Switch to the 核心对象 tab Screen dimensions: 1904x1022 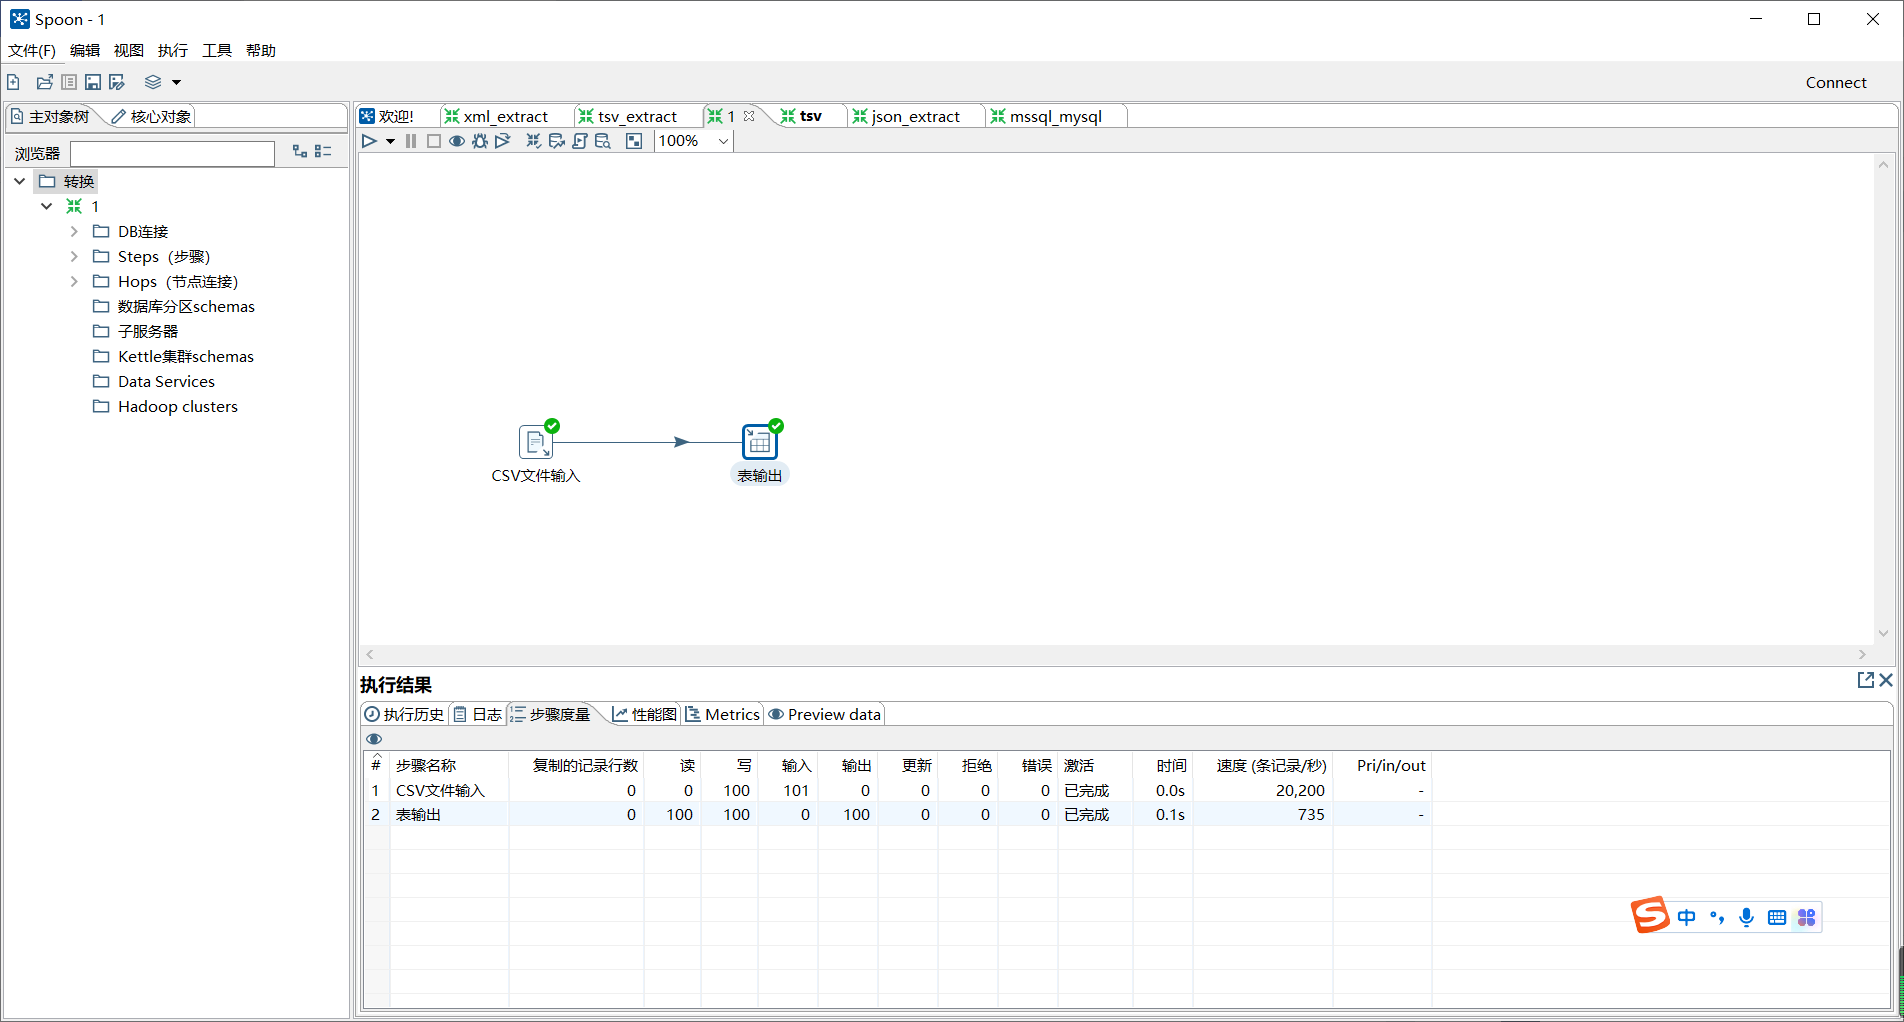pyautogui.click(x=151, y=117)
